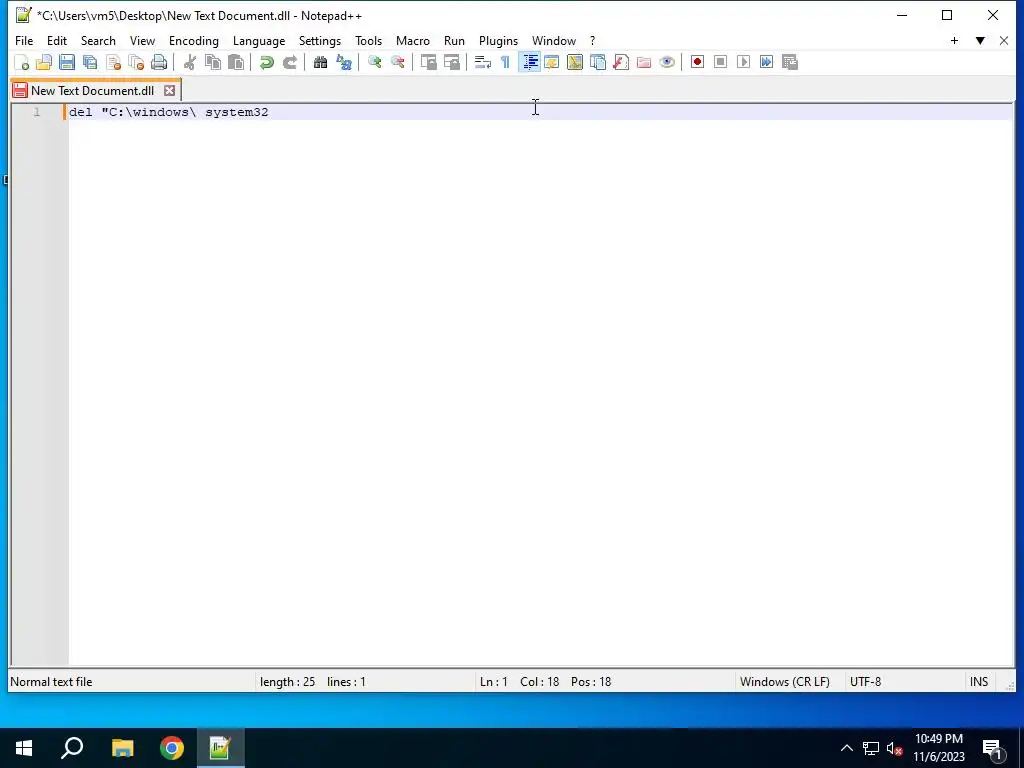1024x768 pixels.
Task: Click the Close document toolbar icon
Action: coord(113,62)
